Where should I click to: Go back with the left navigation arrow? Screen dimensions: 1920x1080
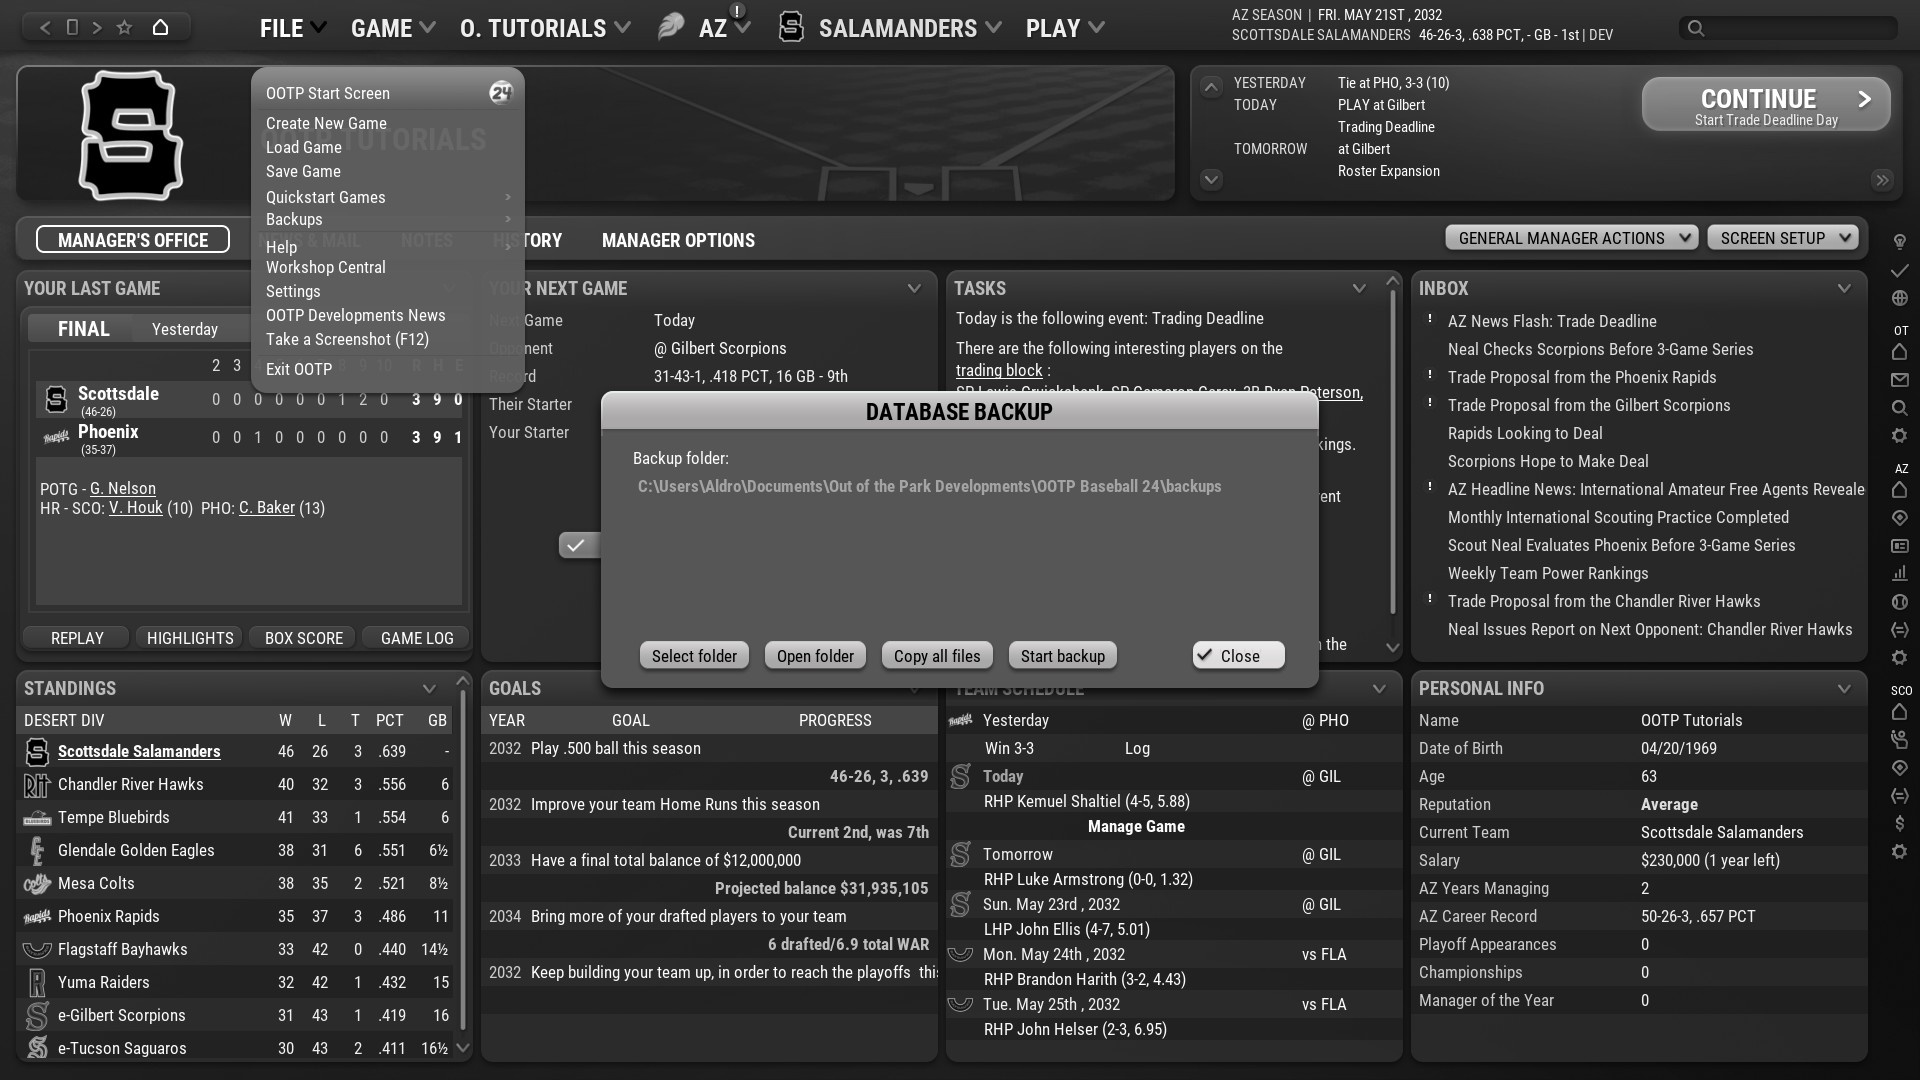tap(45, 27)
